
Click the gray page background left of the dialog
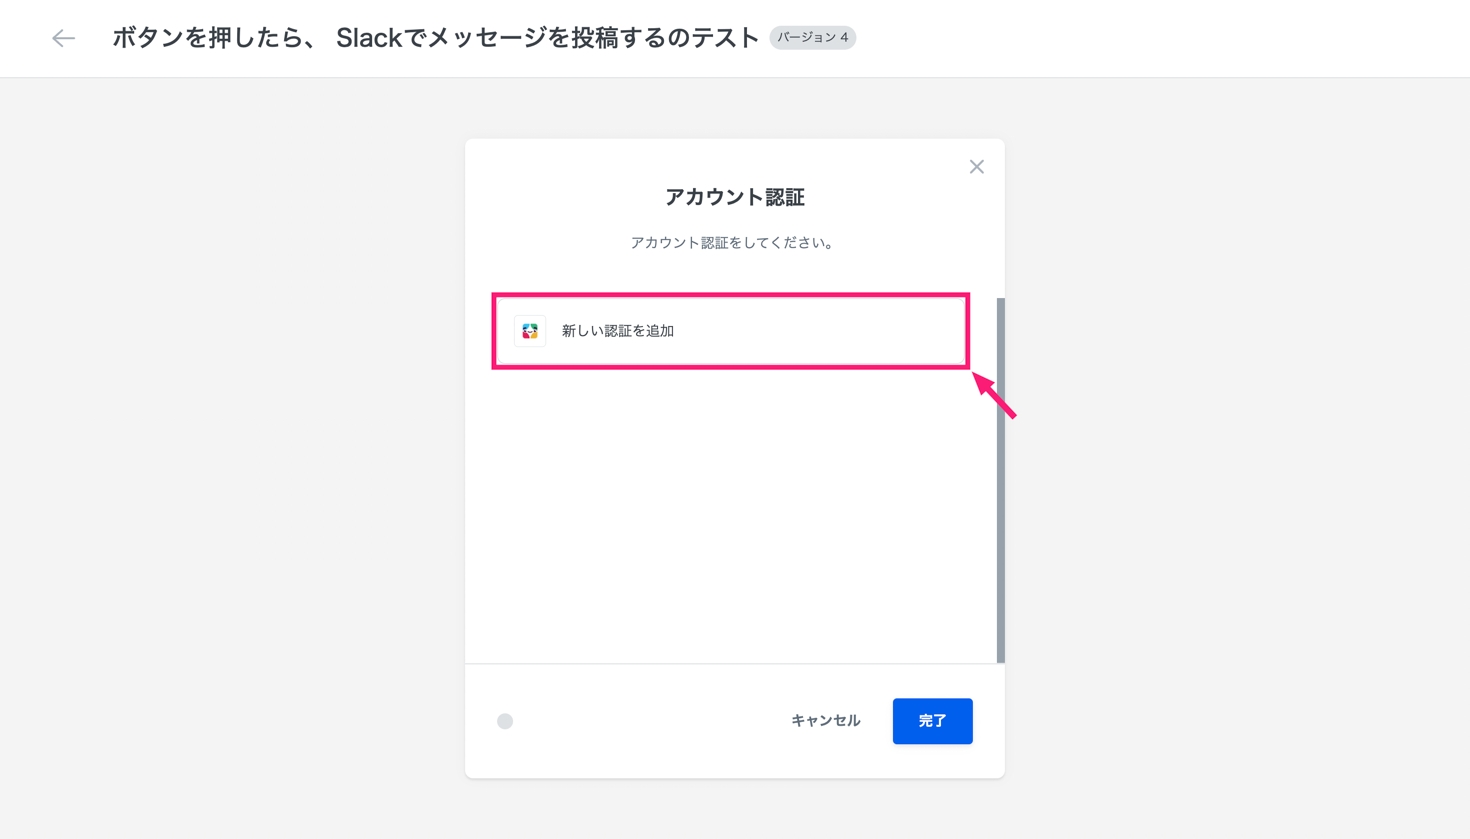230,450
